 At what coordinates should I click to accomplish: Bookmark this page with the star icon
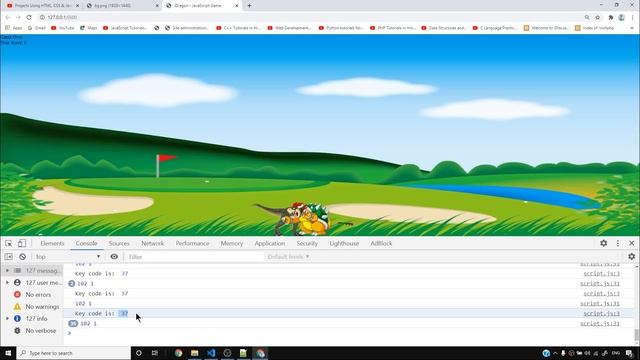point(598,17)
